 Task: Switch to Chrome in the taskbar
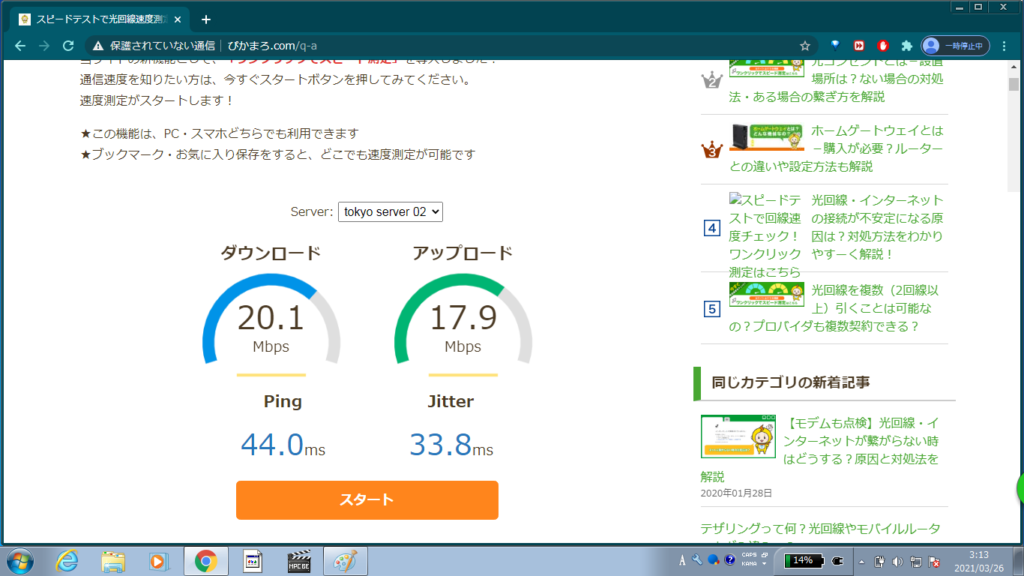pos(206,562)
